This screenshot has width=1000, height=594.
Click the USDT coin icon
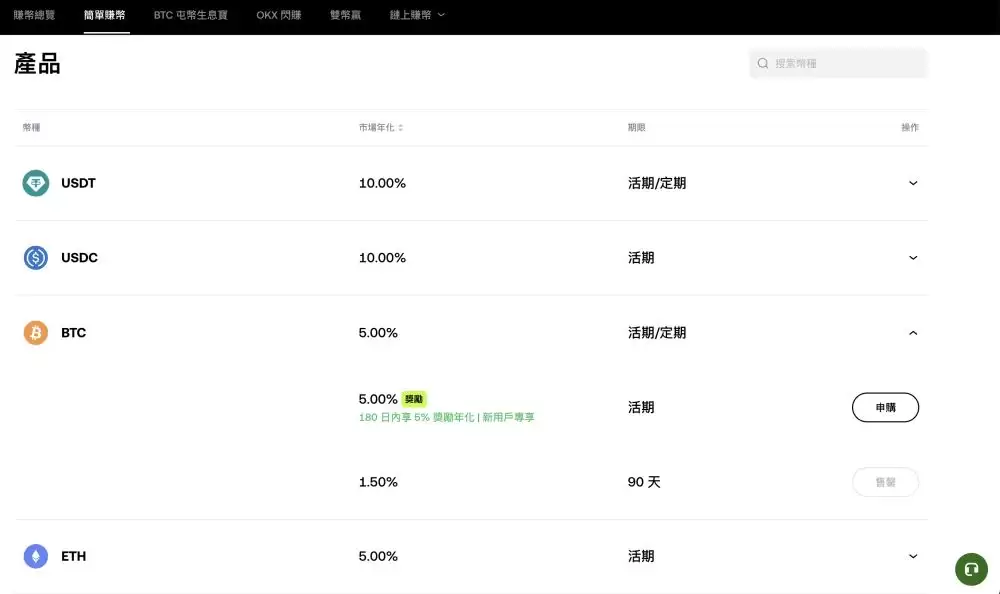[x=35, y=183]
